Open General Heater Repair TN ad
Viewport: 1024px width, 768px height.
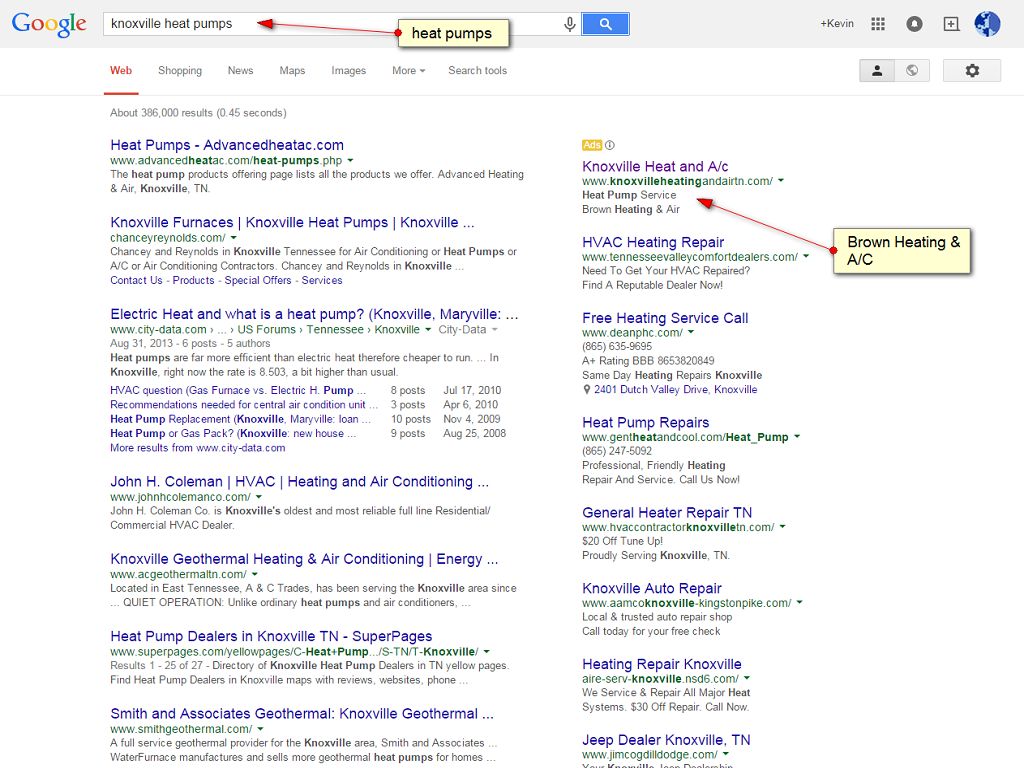667,513
